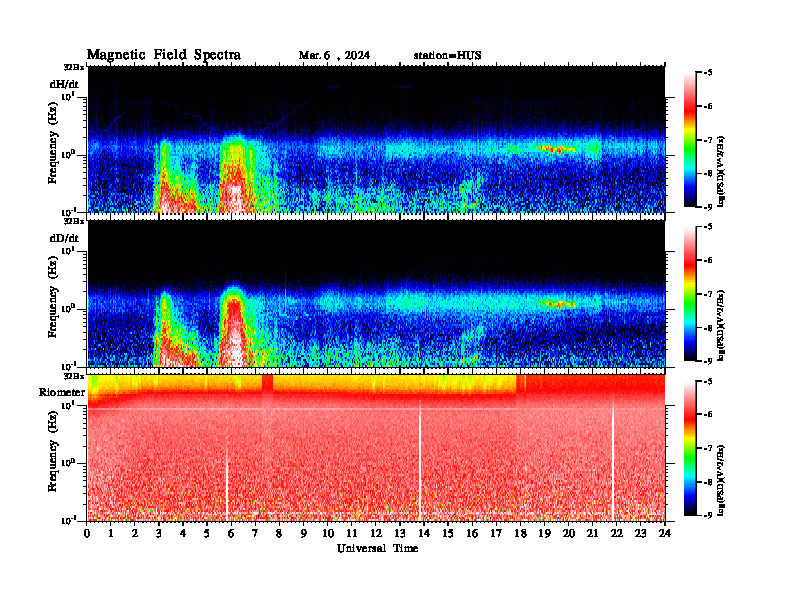Image resolution: width=792 pixels, height=612 pixels.
Task: Click the dD/dt spectrogram plot area
Action: (x=376, y=294)
